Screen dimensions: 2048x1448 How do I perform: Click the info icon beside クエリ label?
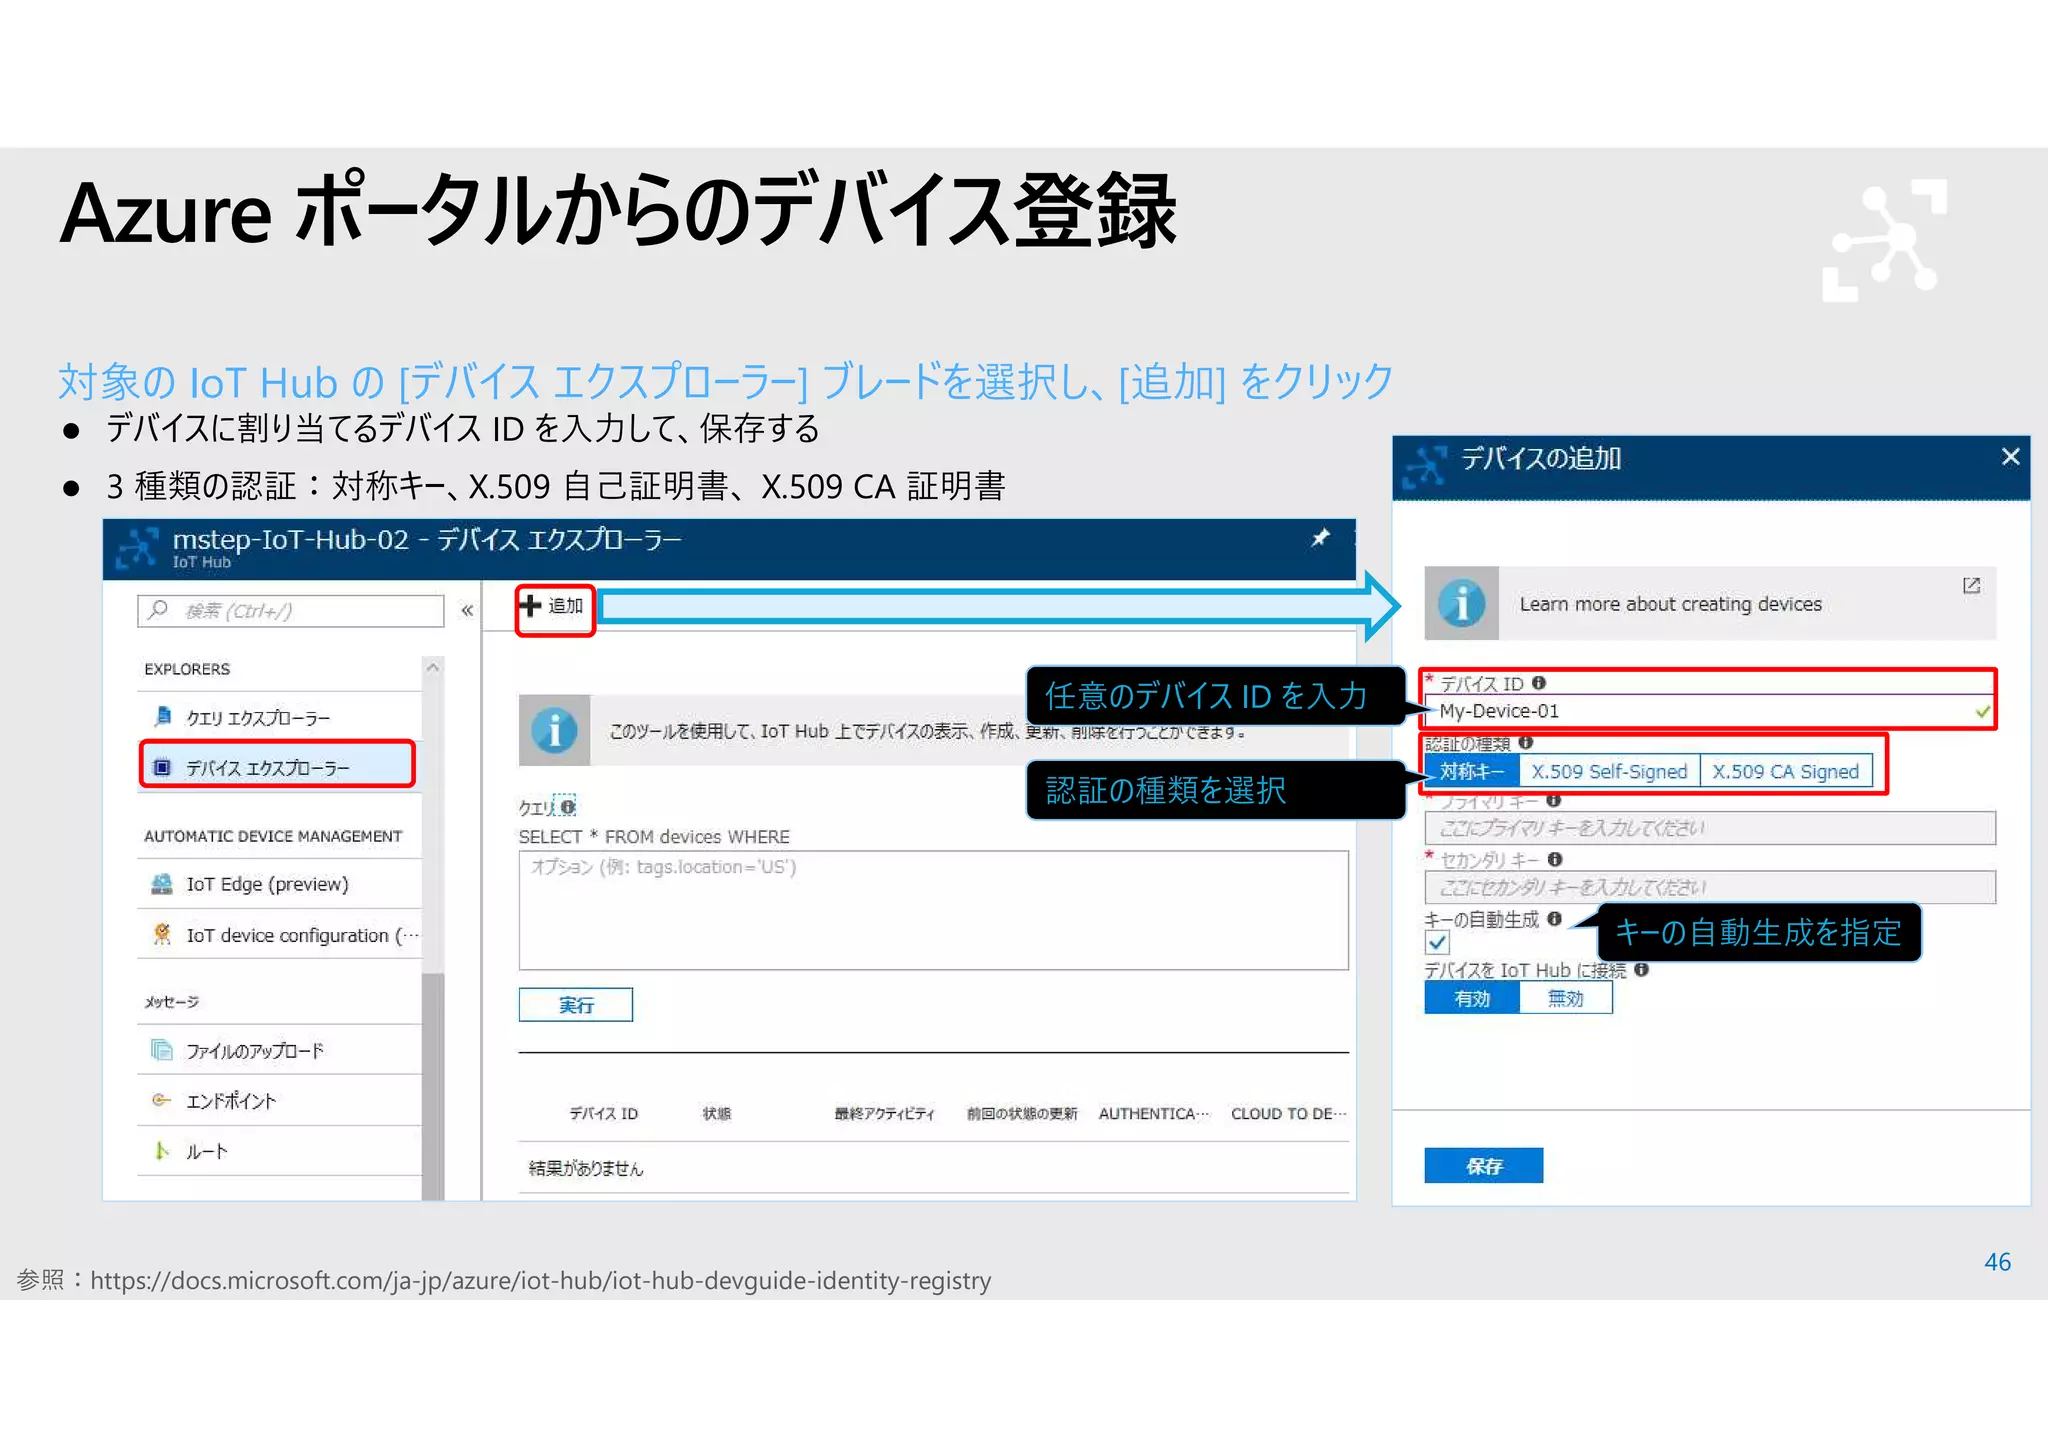(x=568, y=806)
